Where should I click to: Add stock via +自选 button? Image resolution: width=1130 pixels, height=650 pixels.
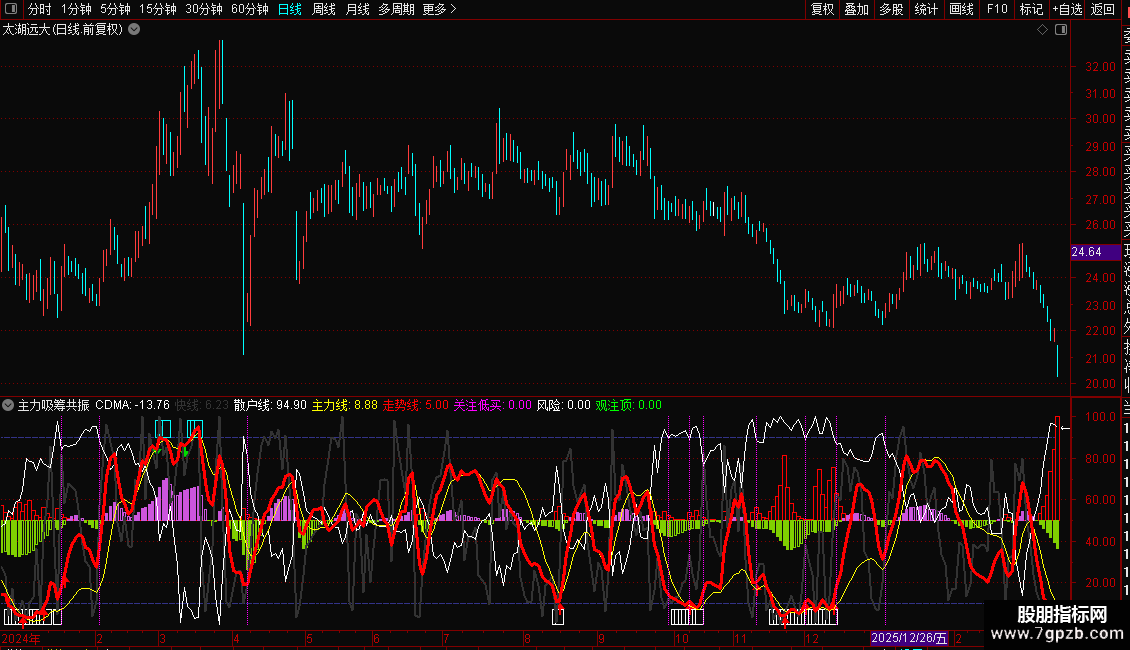(x=1067, y=9)
